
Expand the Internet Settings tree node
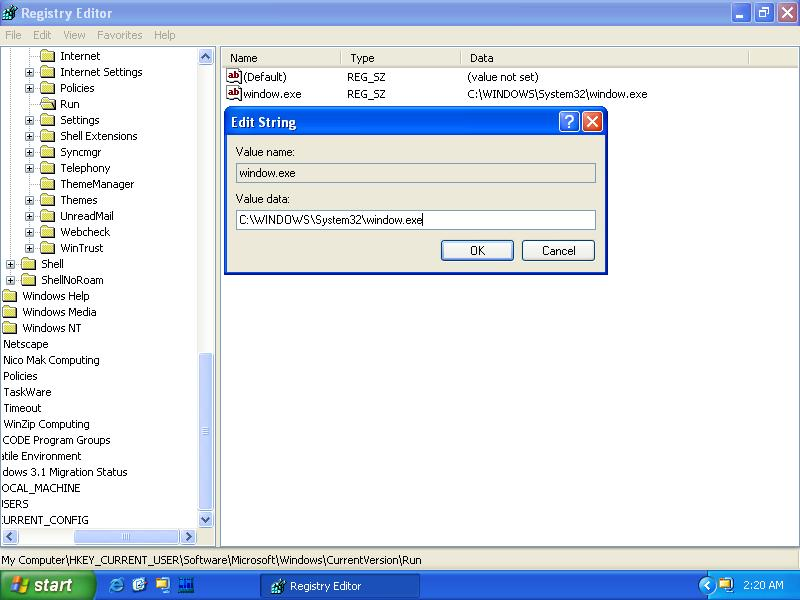tap(29, 72)
